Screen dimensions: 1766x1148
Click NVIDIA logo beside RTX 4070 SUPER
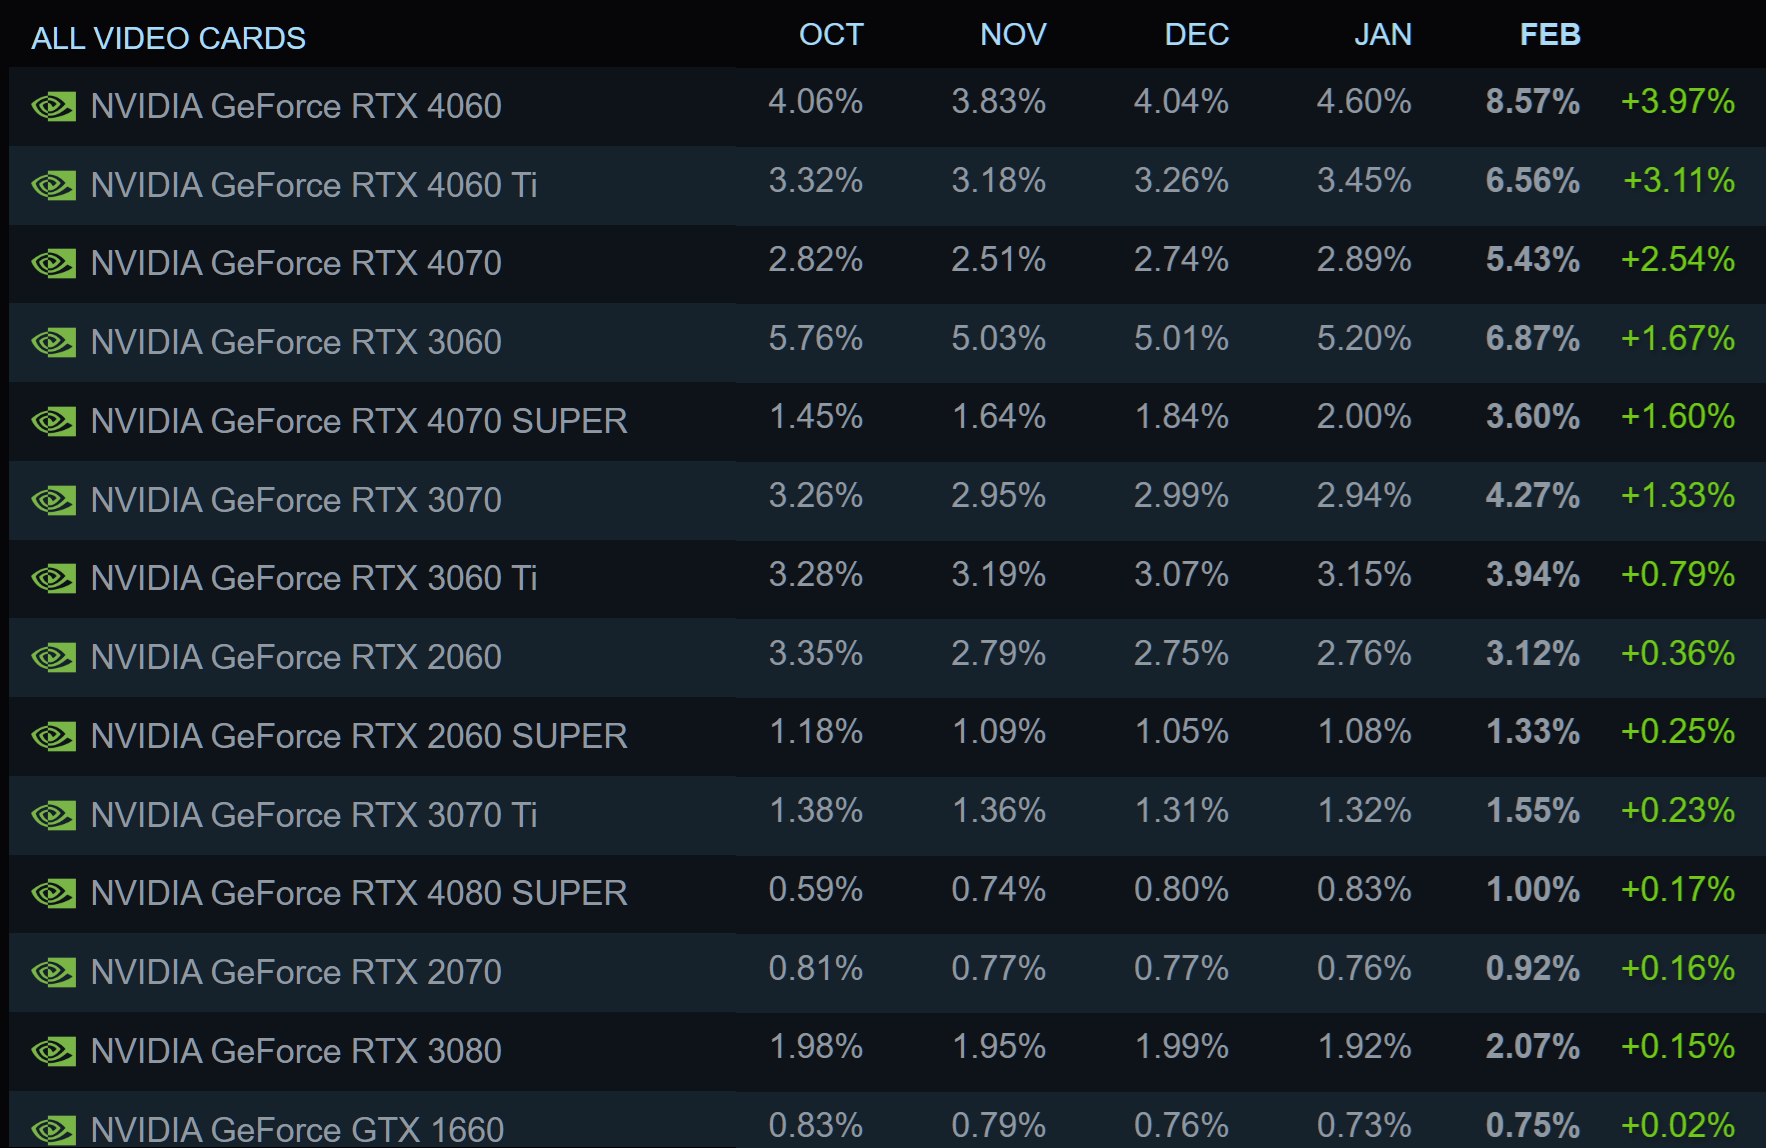click(54, 422)
